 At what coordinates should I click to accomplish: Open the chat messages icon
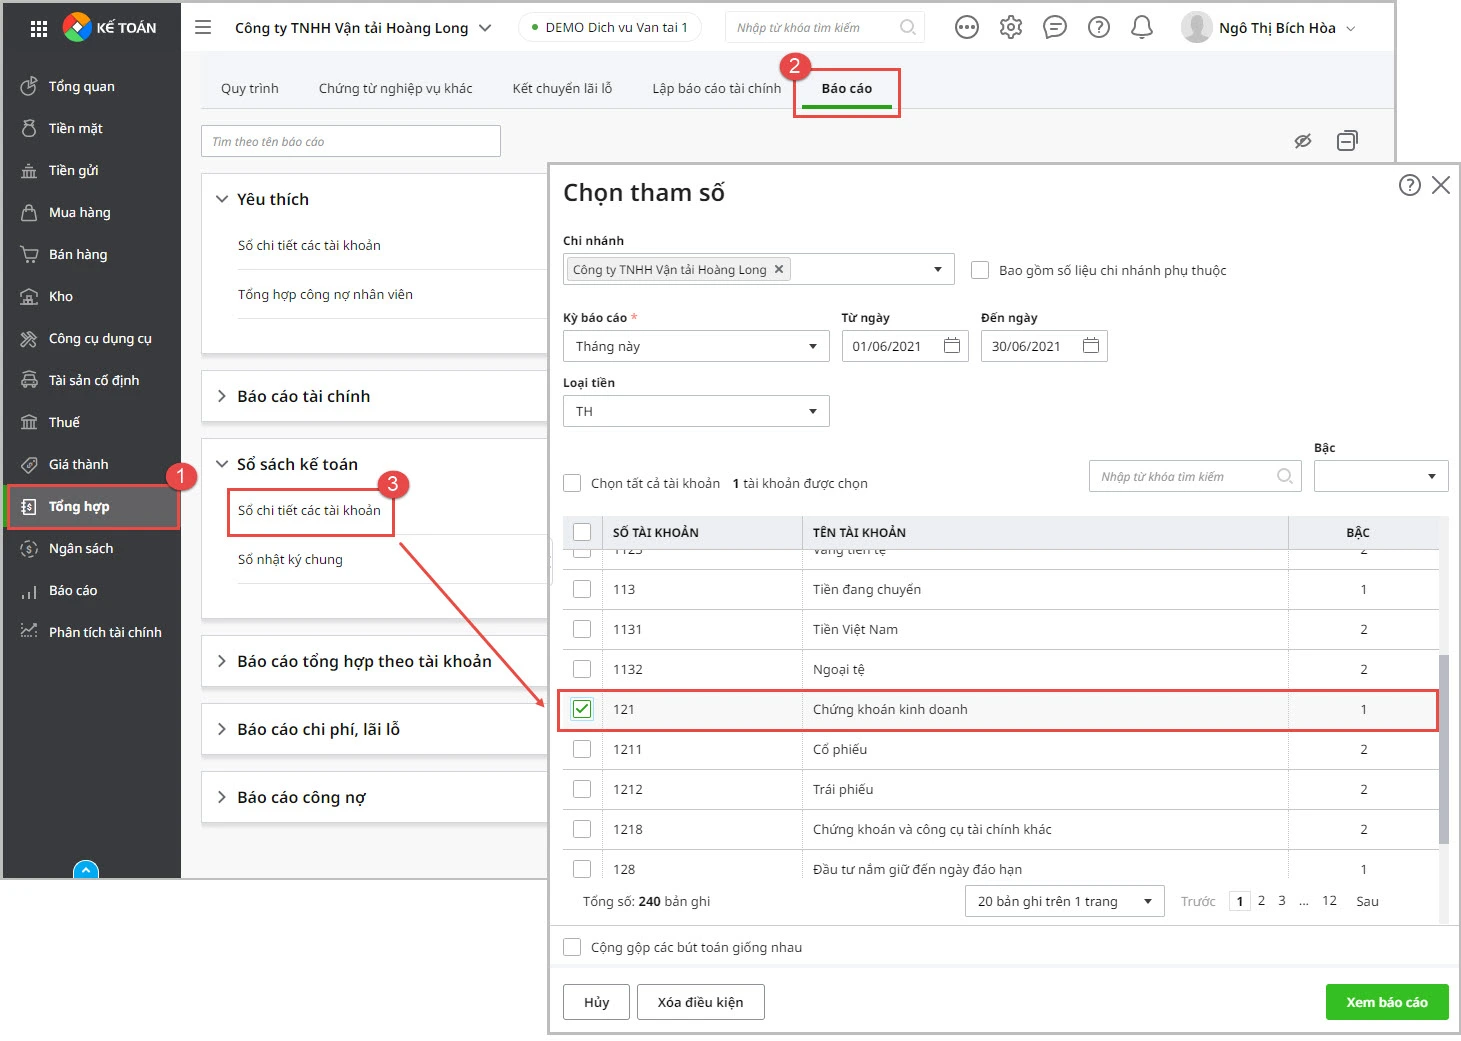point(1055,28)
